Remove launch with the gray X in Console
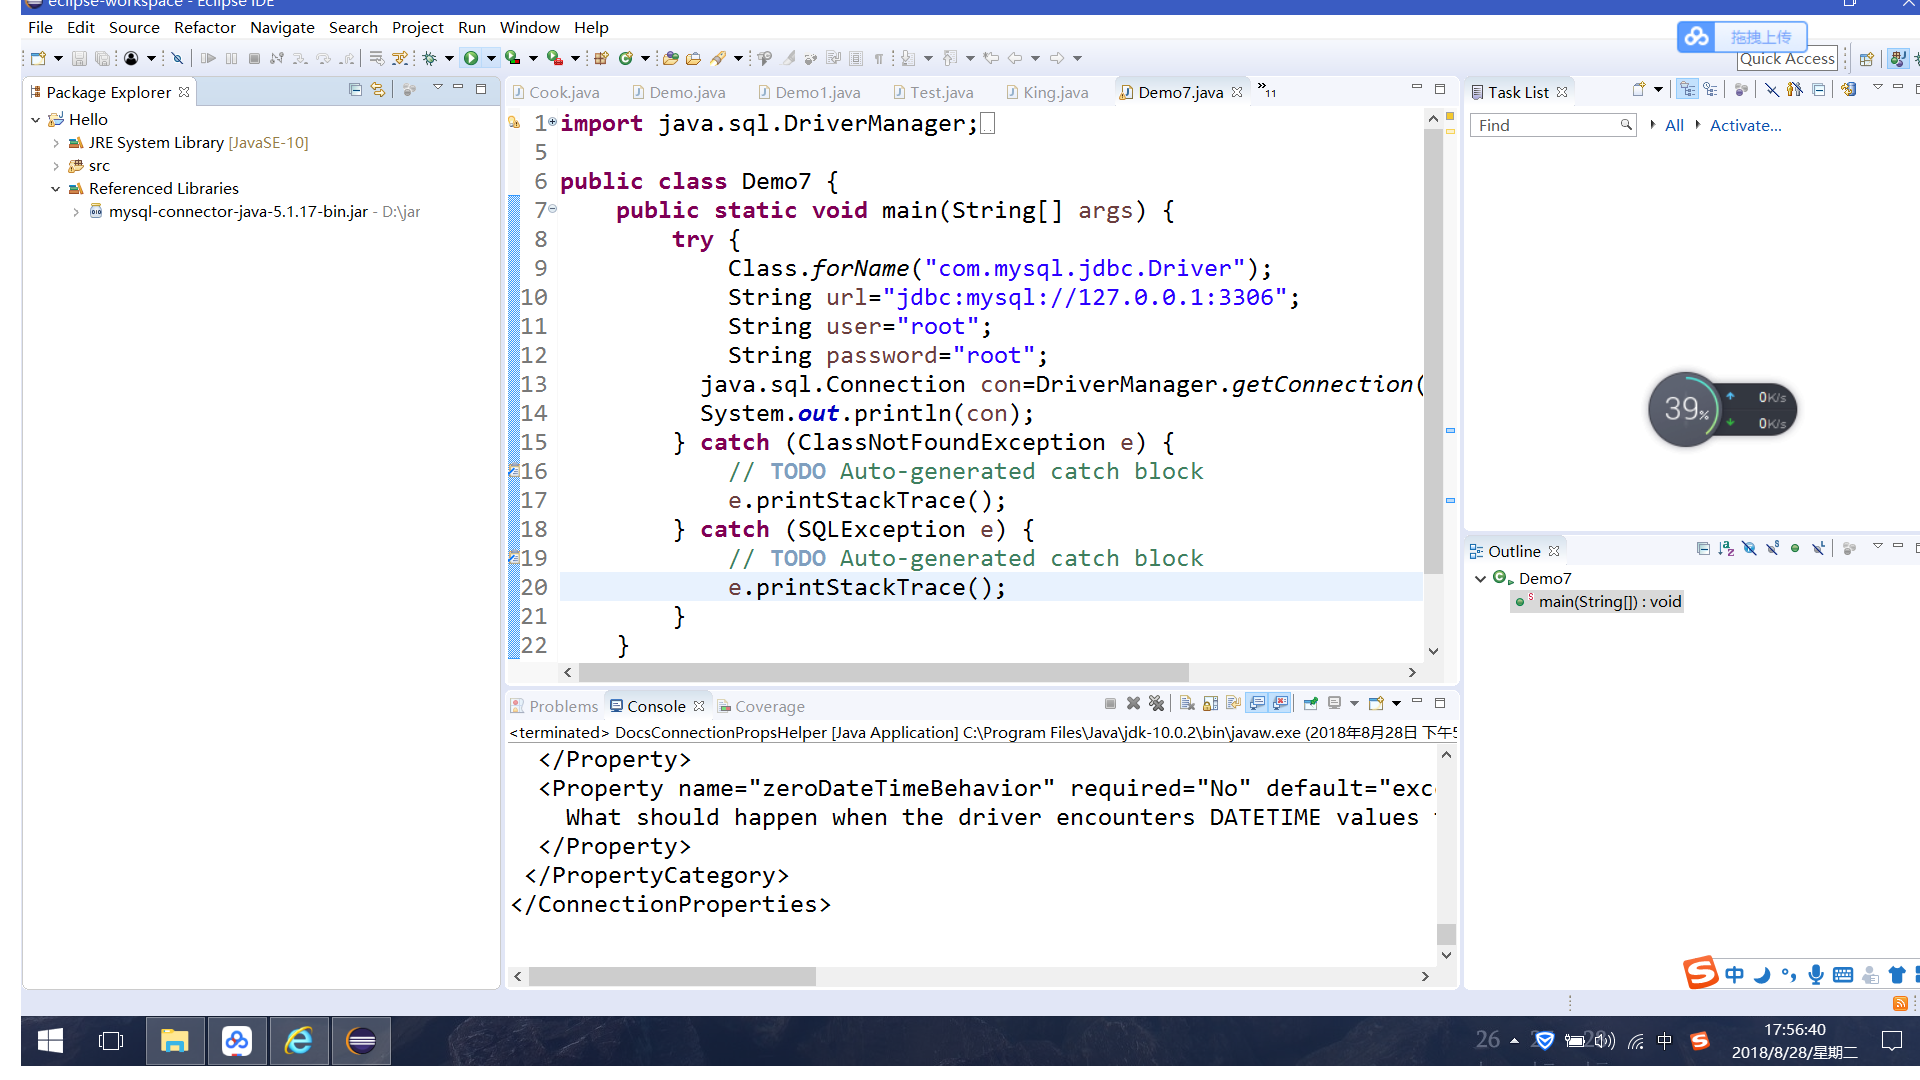The height and width of the screenshot is (1080, 1920). [1133, 703]
